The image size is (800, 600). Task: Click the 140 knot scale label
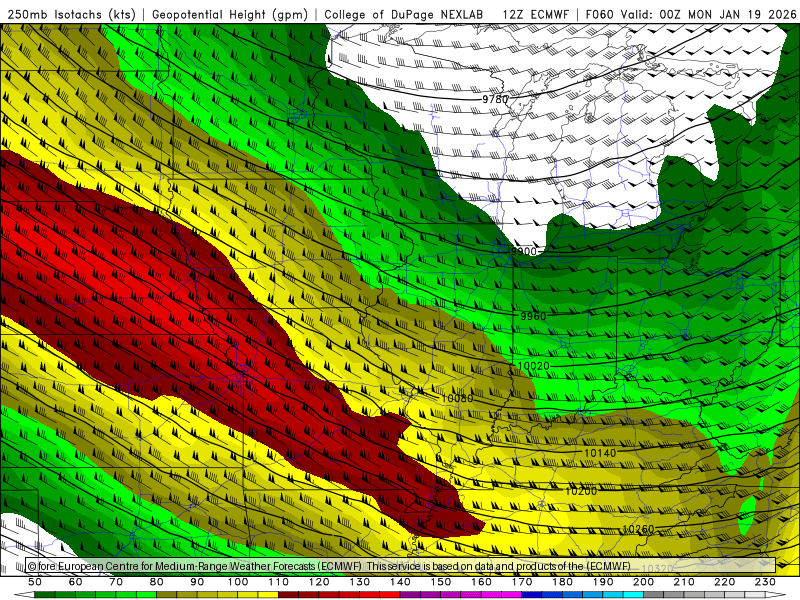click(x=401, y=582)
